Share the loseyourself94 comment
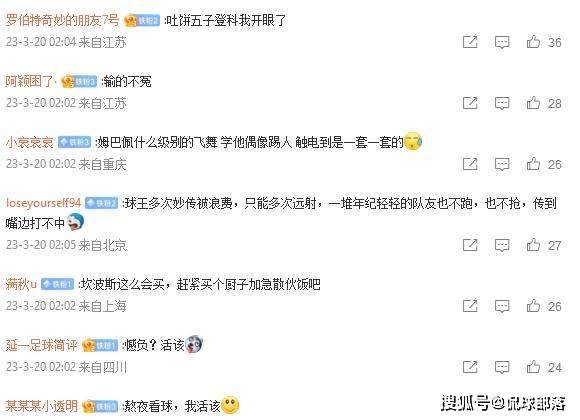580x420 pixels. 470,245
